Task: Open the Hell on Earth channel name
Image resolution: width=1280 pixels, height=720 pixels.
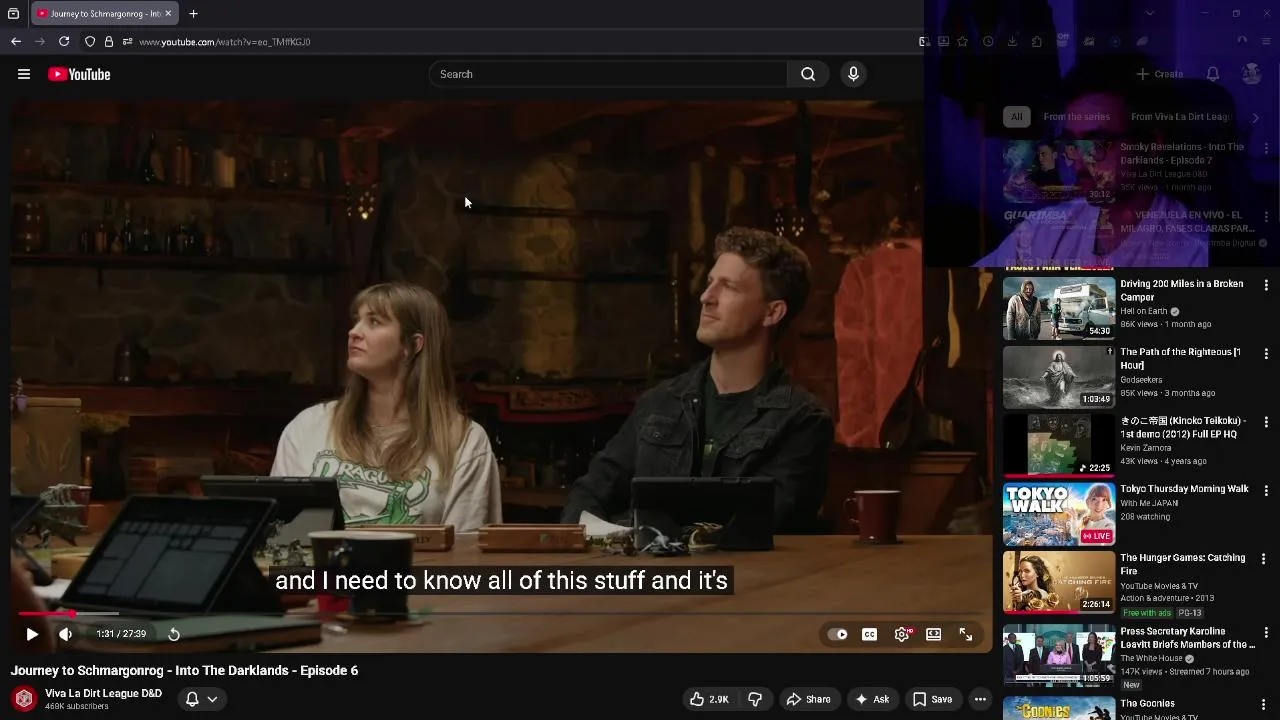Action: [1144, 311]
